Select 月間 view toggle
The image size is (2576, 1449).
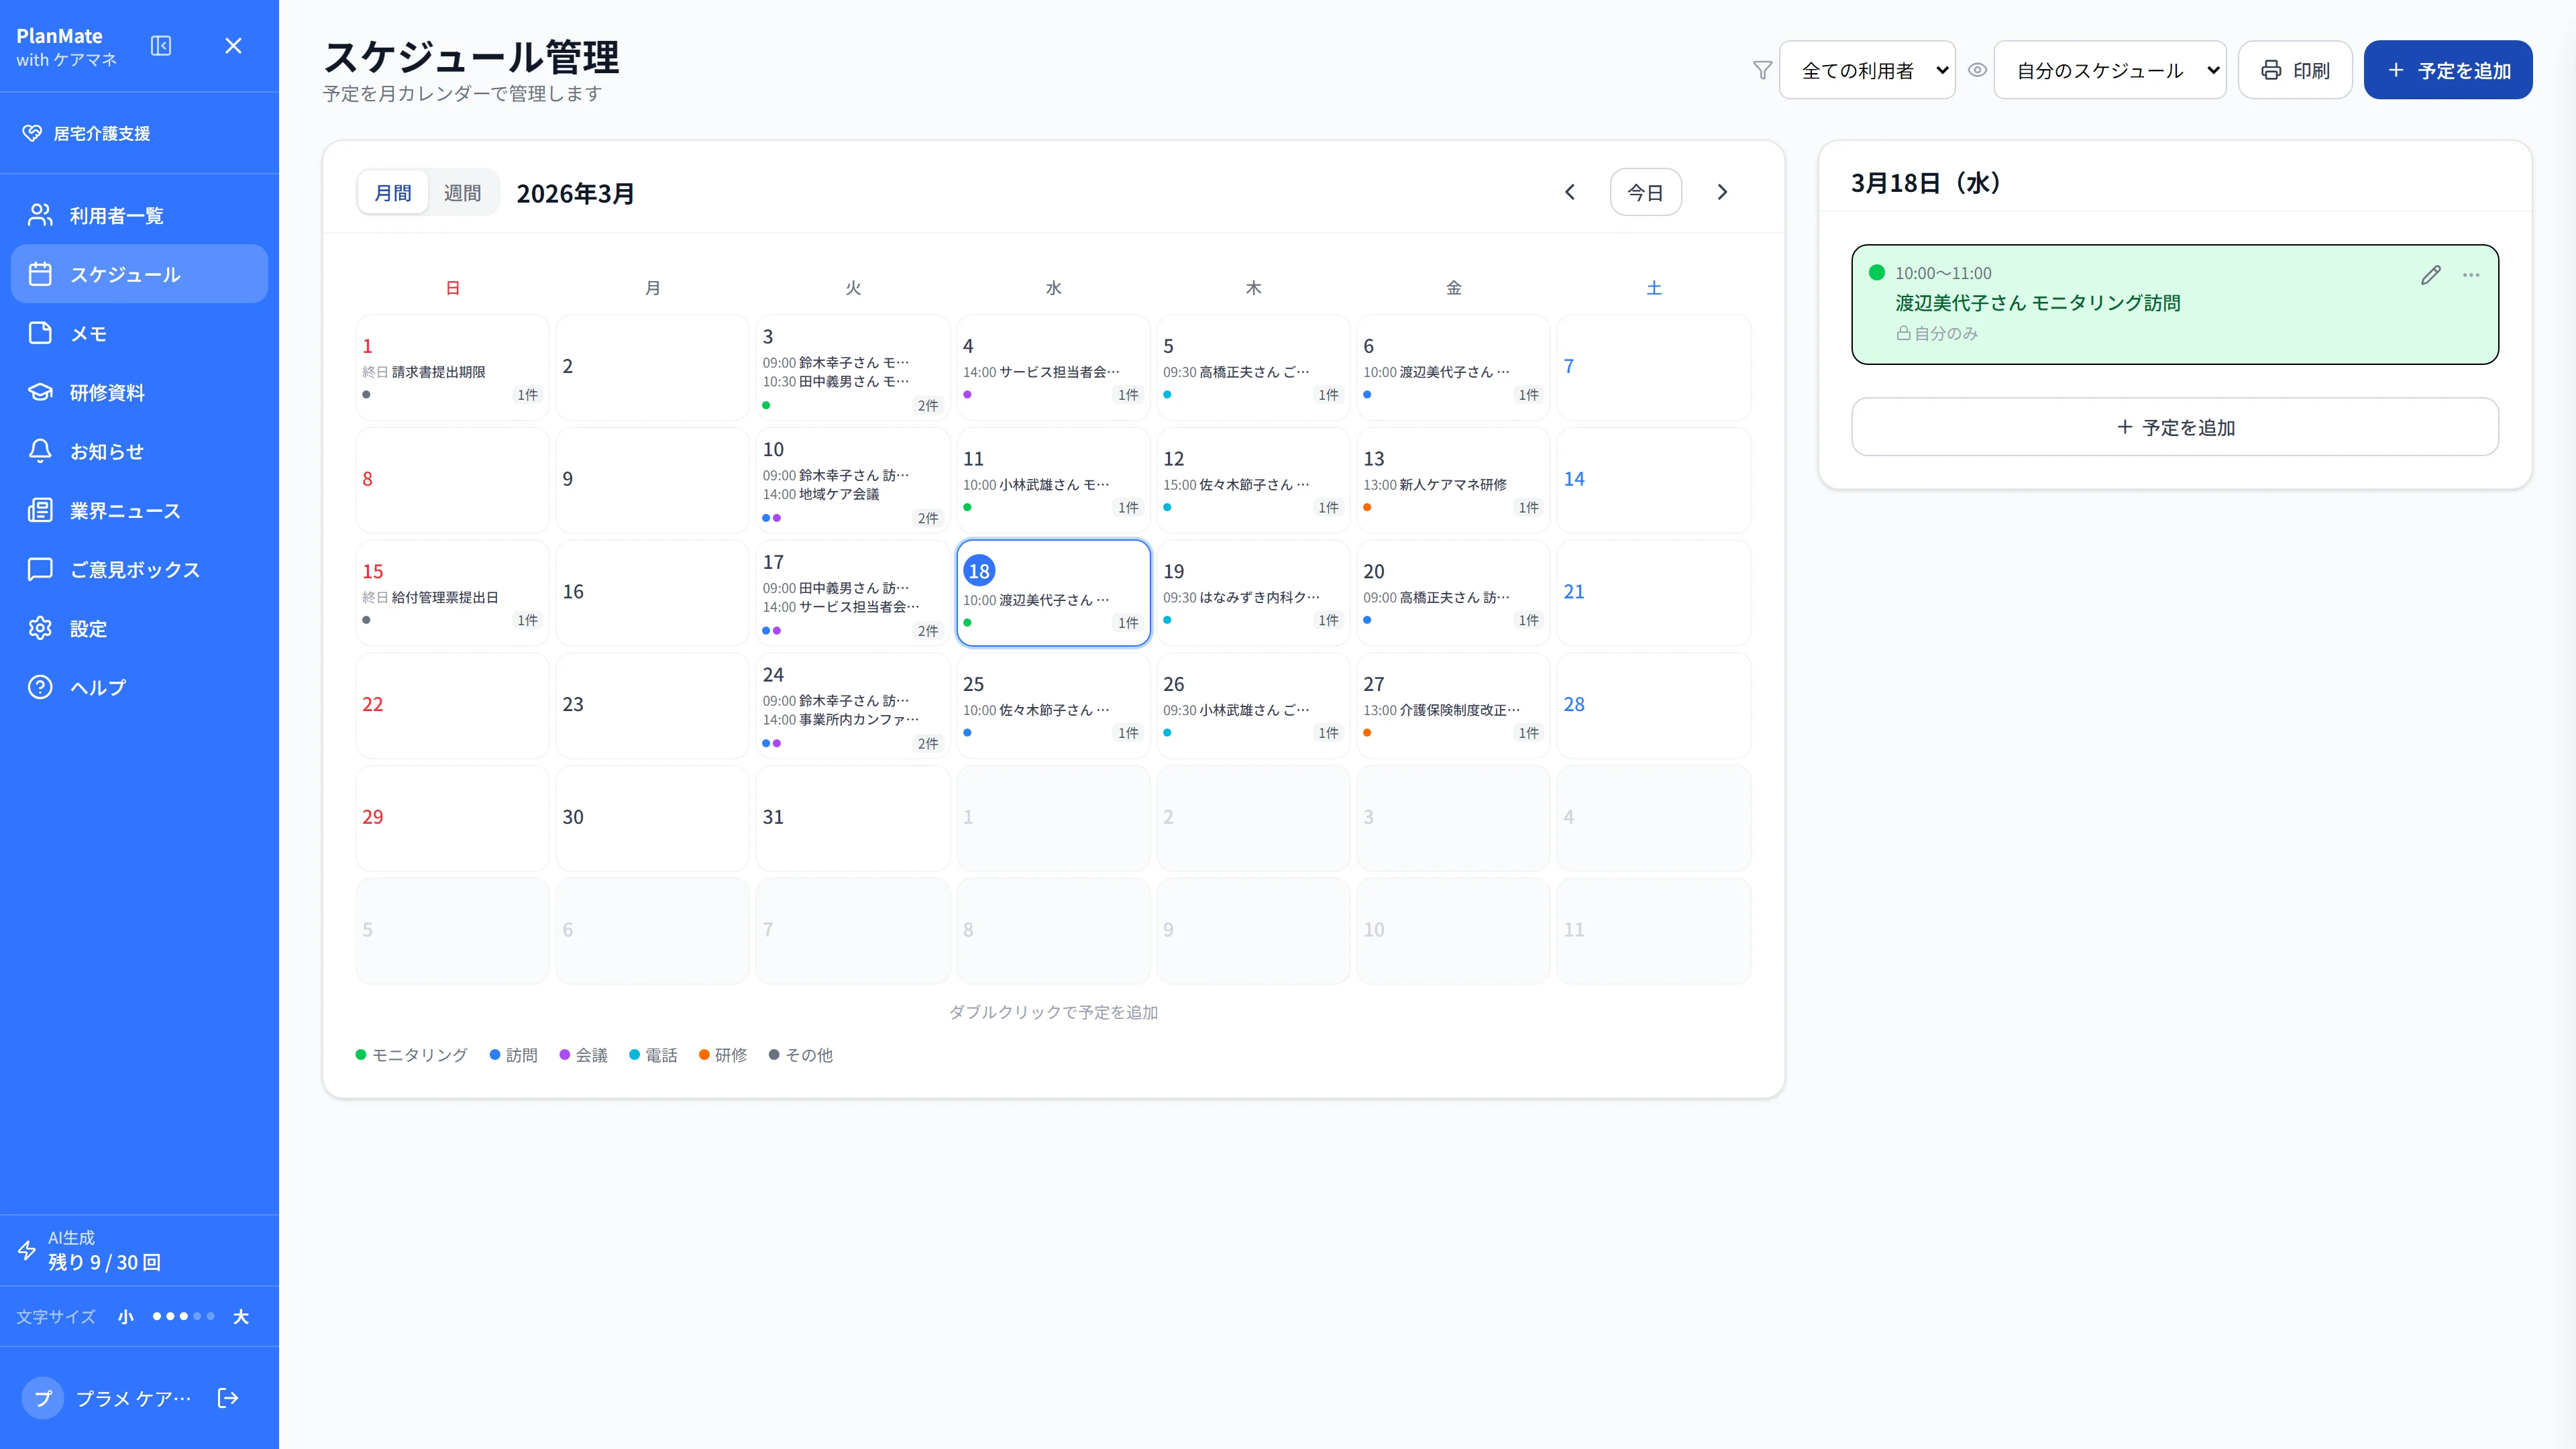[x=393, y=192]
